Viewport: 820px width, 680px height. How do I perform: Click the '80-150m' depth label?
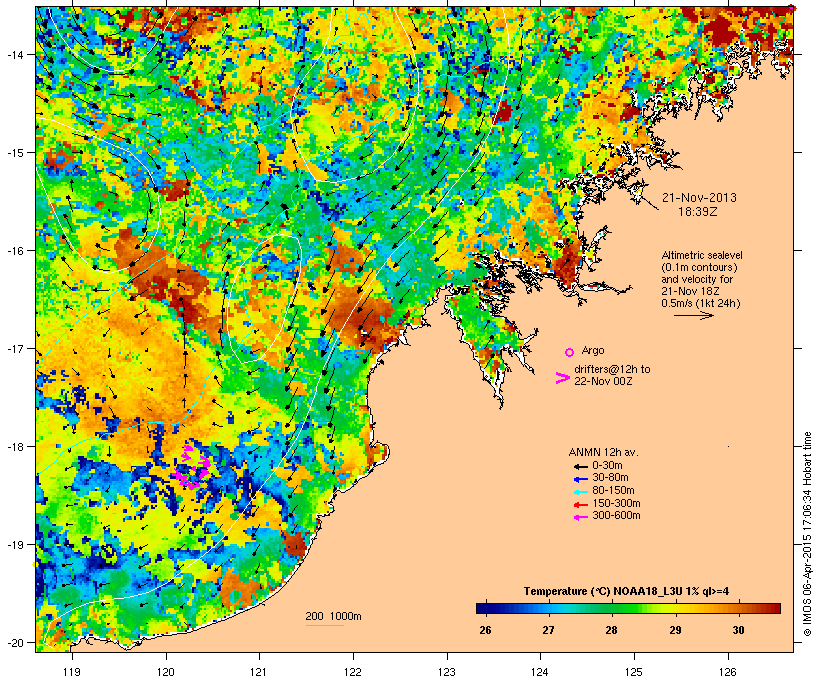[x=613, y=491]
